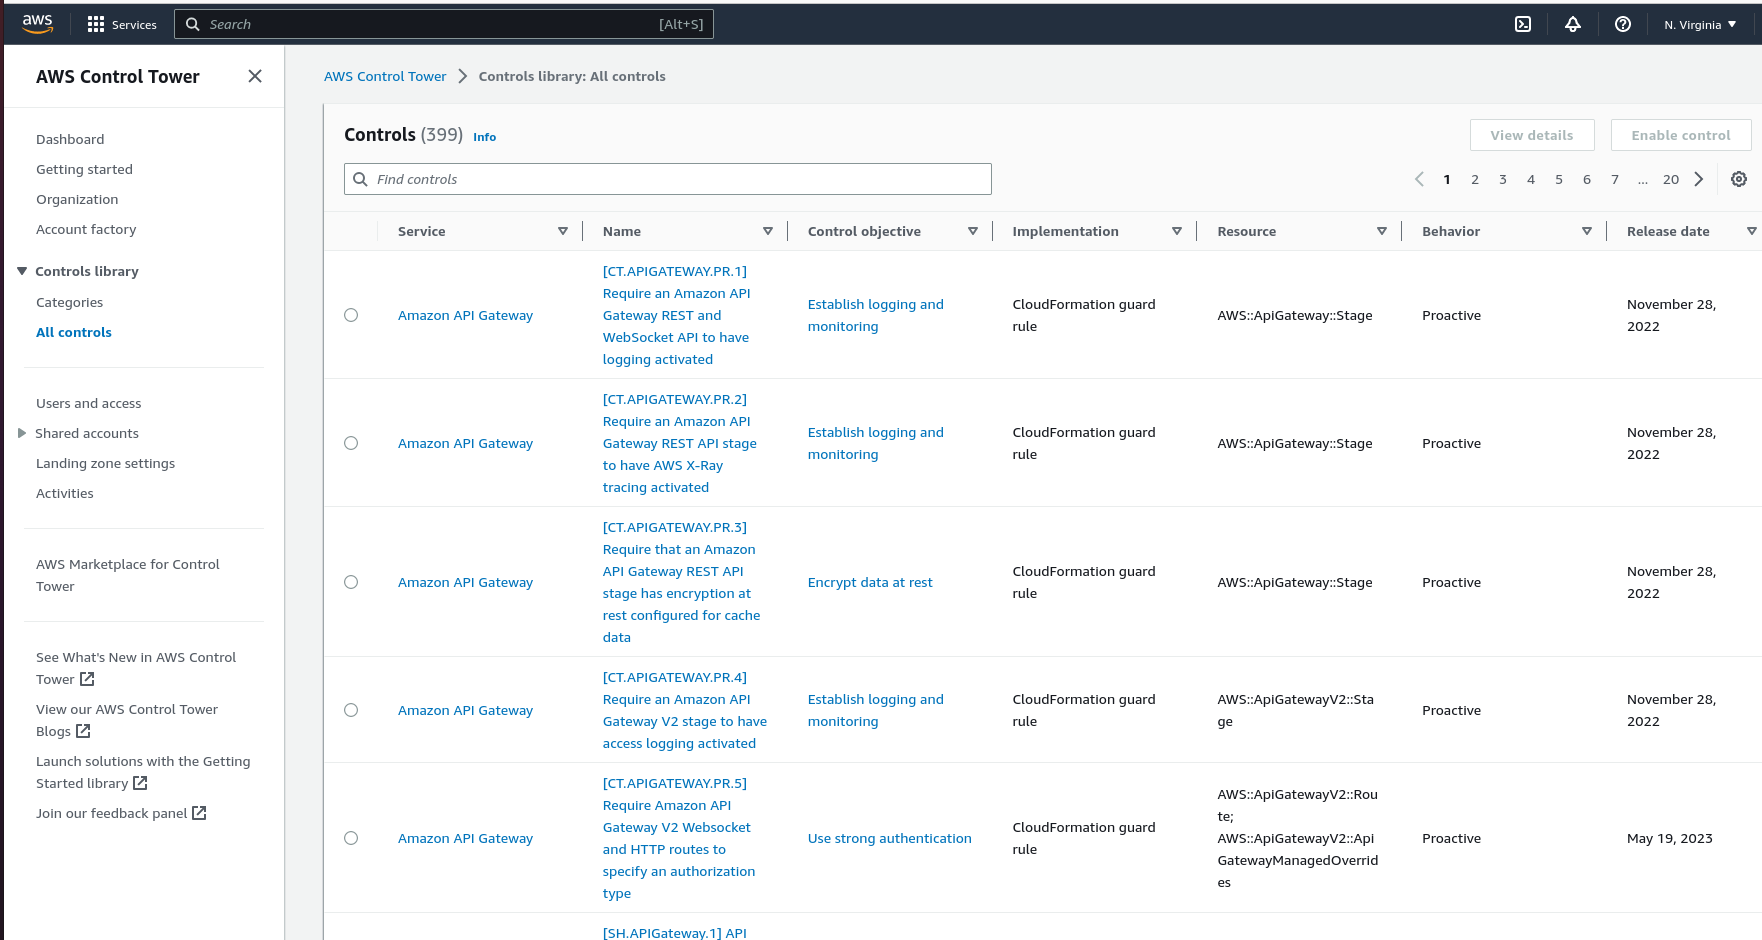Close the AWS Control Tower sidebar

pyautogui.click(x=255, y=76)
